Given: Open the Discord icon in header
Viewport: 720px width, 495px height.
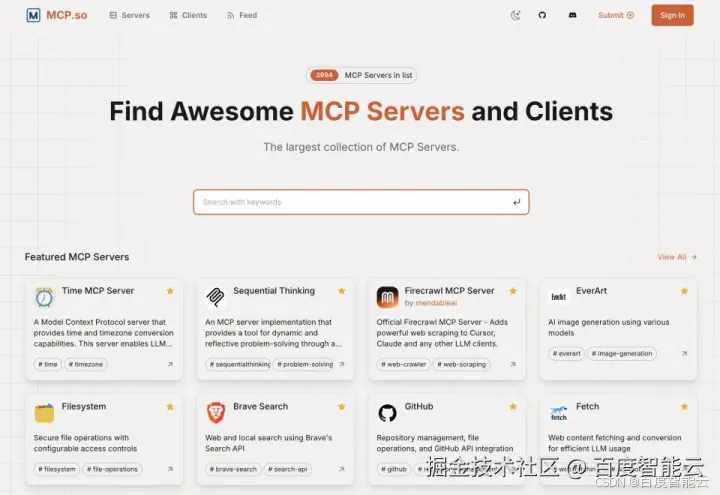Looking at the screenshot, I should (573, 15).
